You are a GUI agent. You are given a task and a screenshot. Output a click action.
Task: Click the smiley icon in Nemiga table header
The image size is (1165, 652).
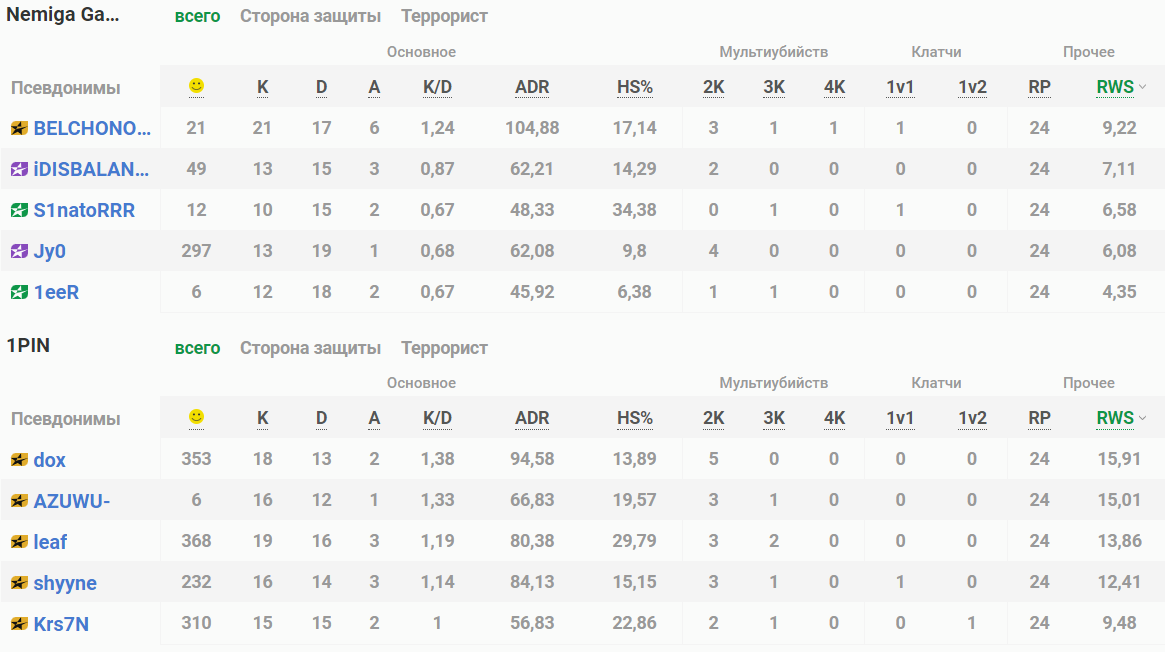coord(196,87)
